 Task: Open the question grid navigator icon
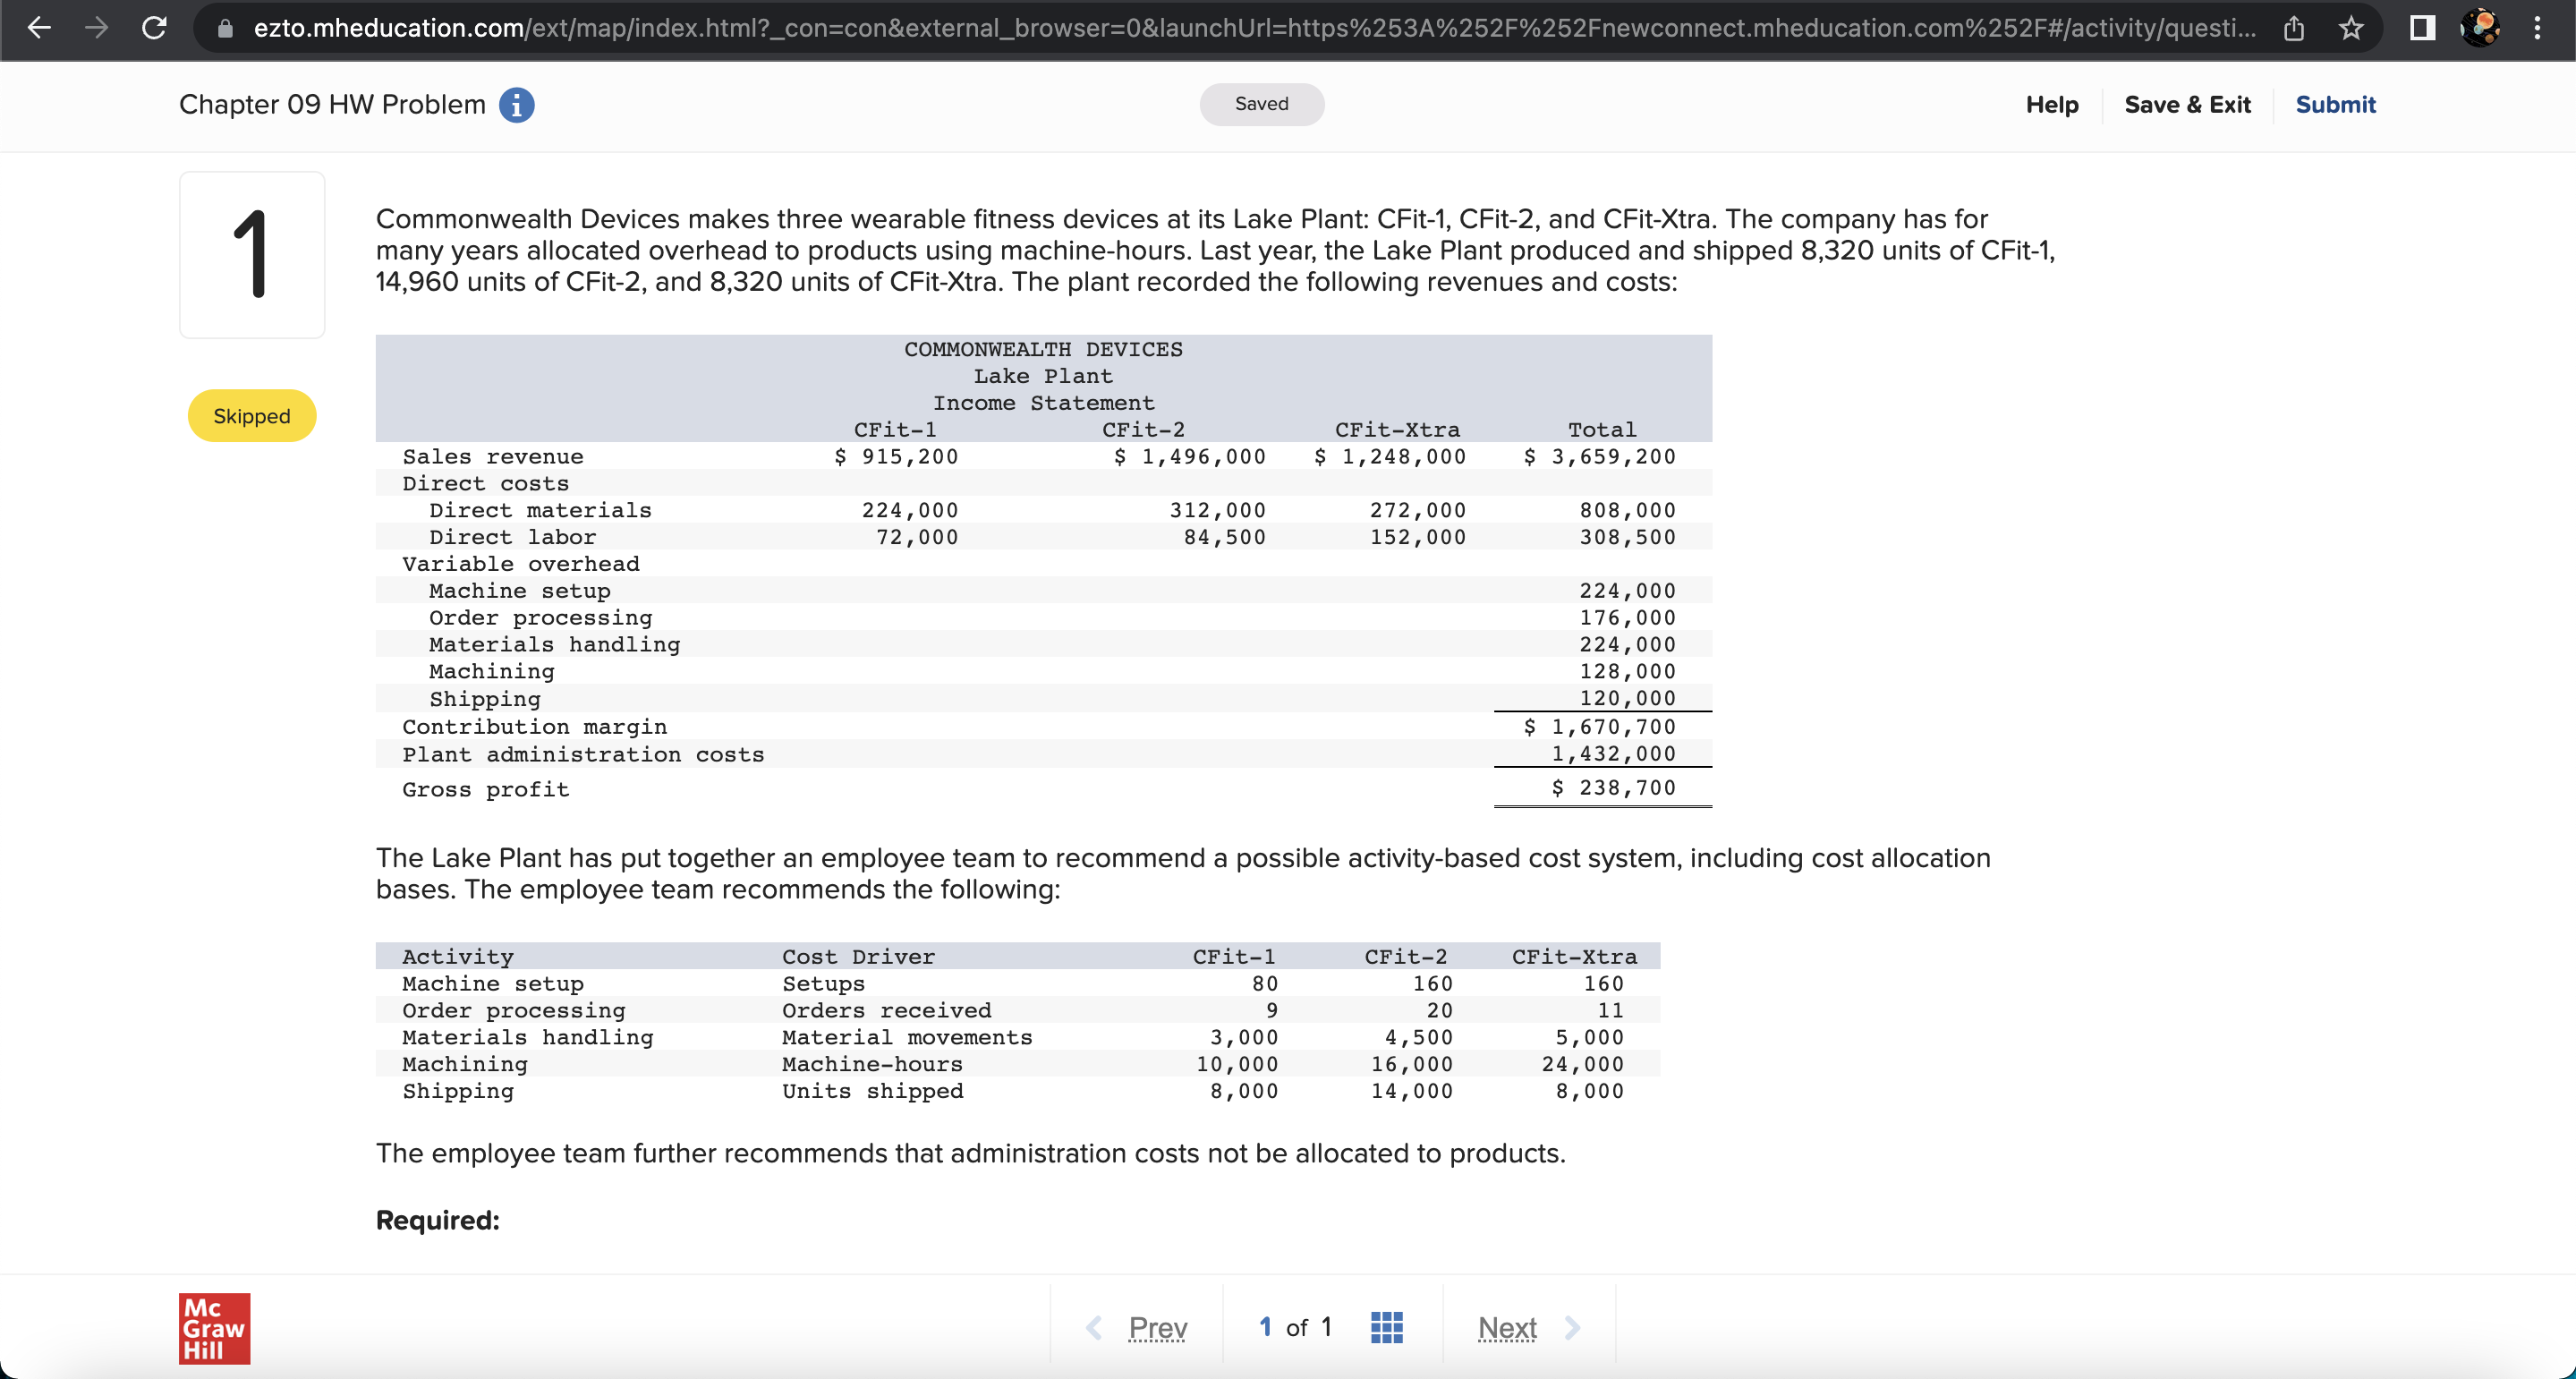[x=1386, y=1327]
